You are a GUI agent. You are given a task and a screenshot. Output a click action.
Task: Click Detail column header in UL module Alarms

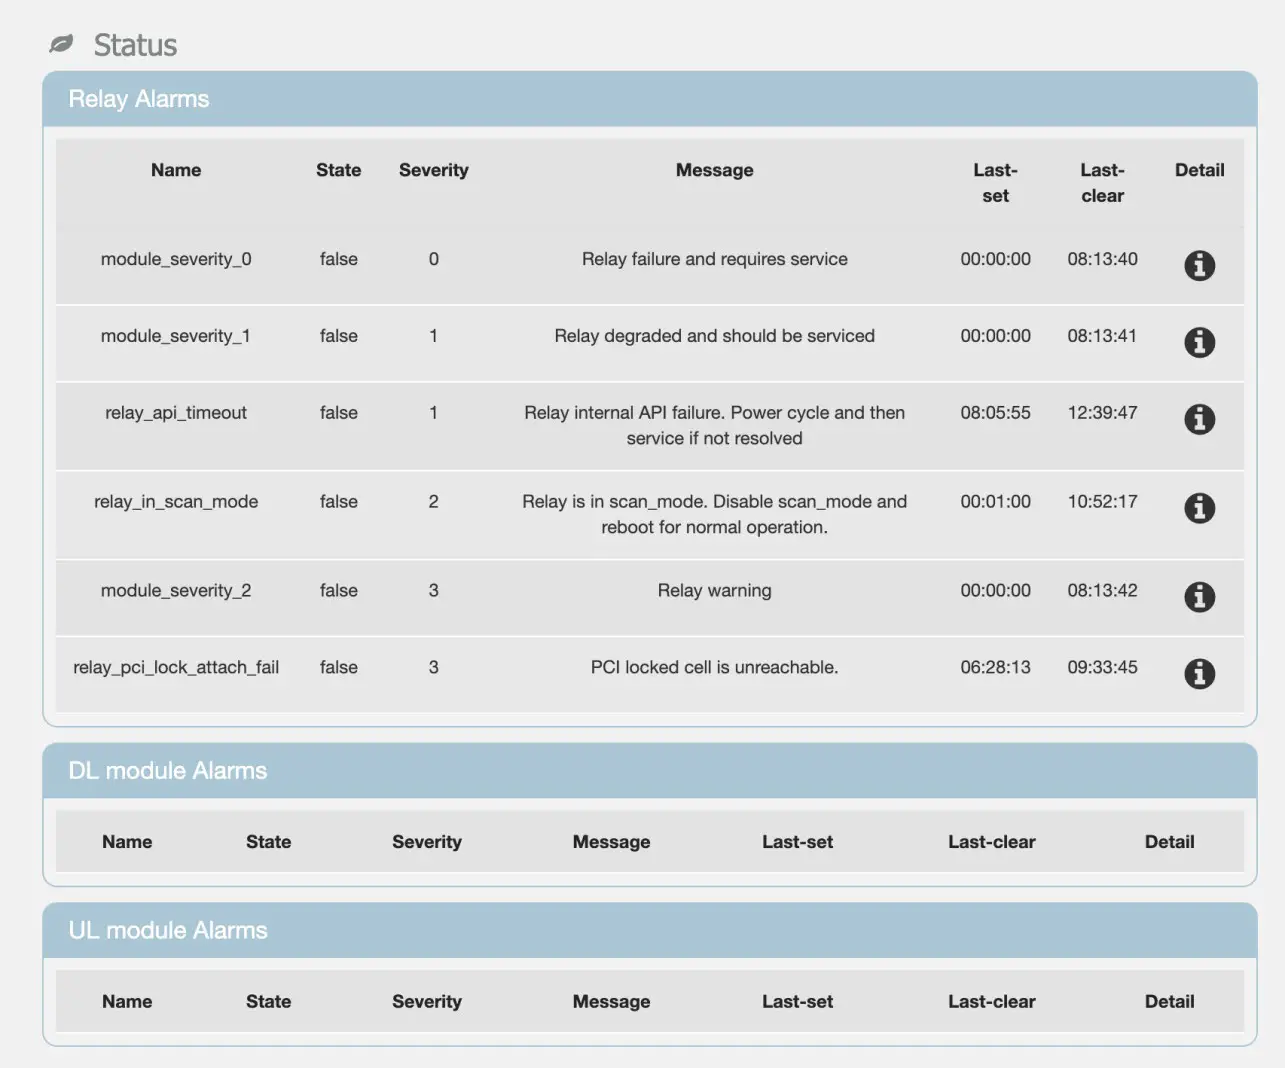pos(1170,1002)
